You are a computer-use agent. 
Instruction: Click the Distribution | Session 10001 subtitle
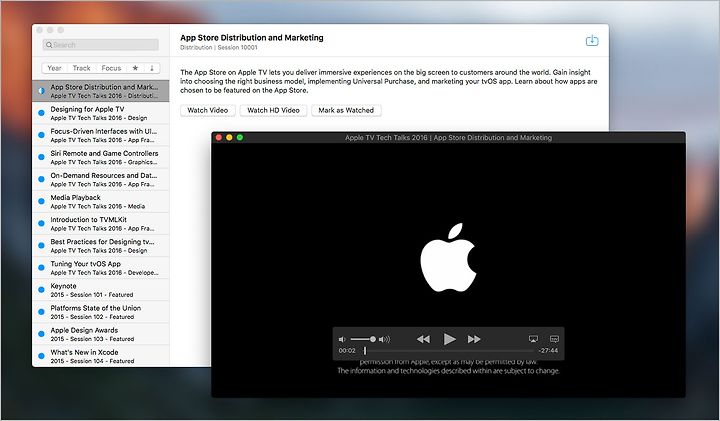click(x=219, y=47)
